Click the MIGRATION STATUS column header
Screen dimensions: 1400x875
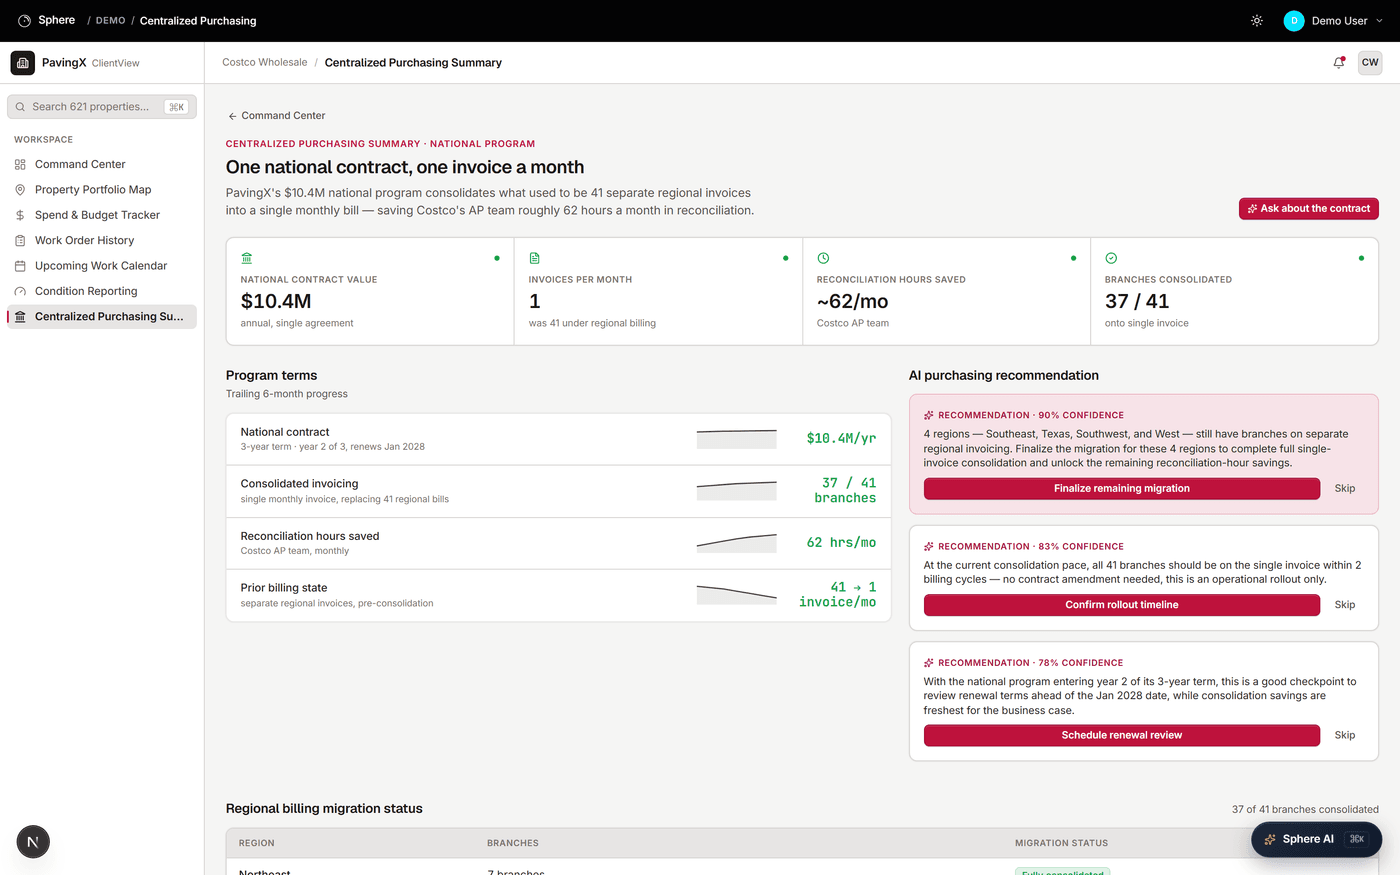(x=1061, y=843)
